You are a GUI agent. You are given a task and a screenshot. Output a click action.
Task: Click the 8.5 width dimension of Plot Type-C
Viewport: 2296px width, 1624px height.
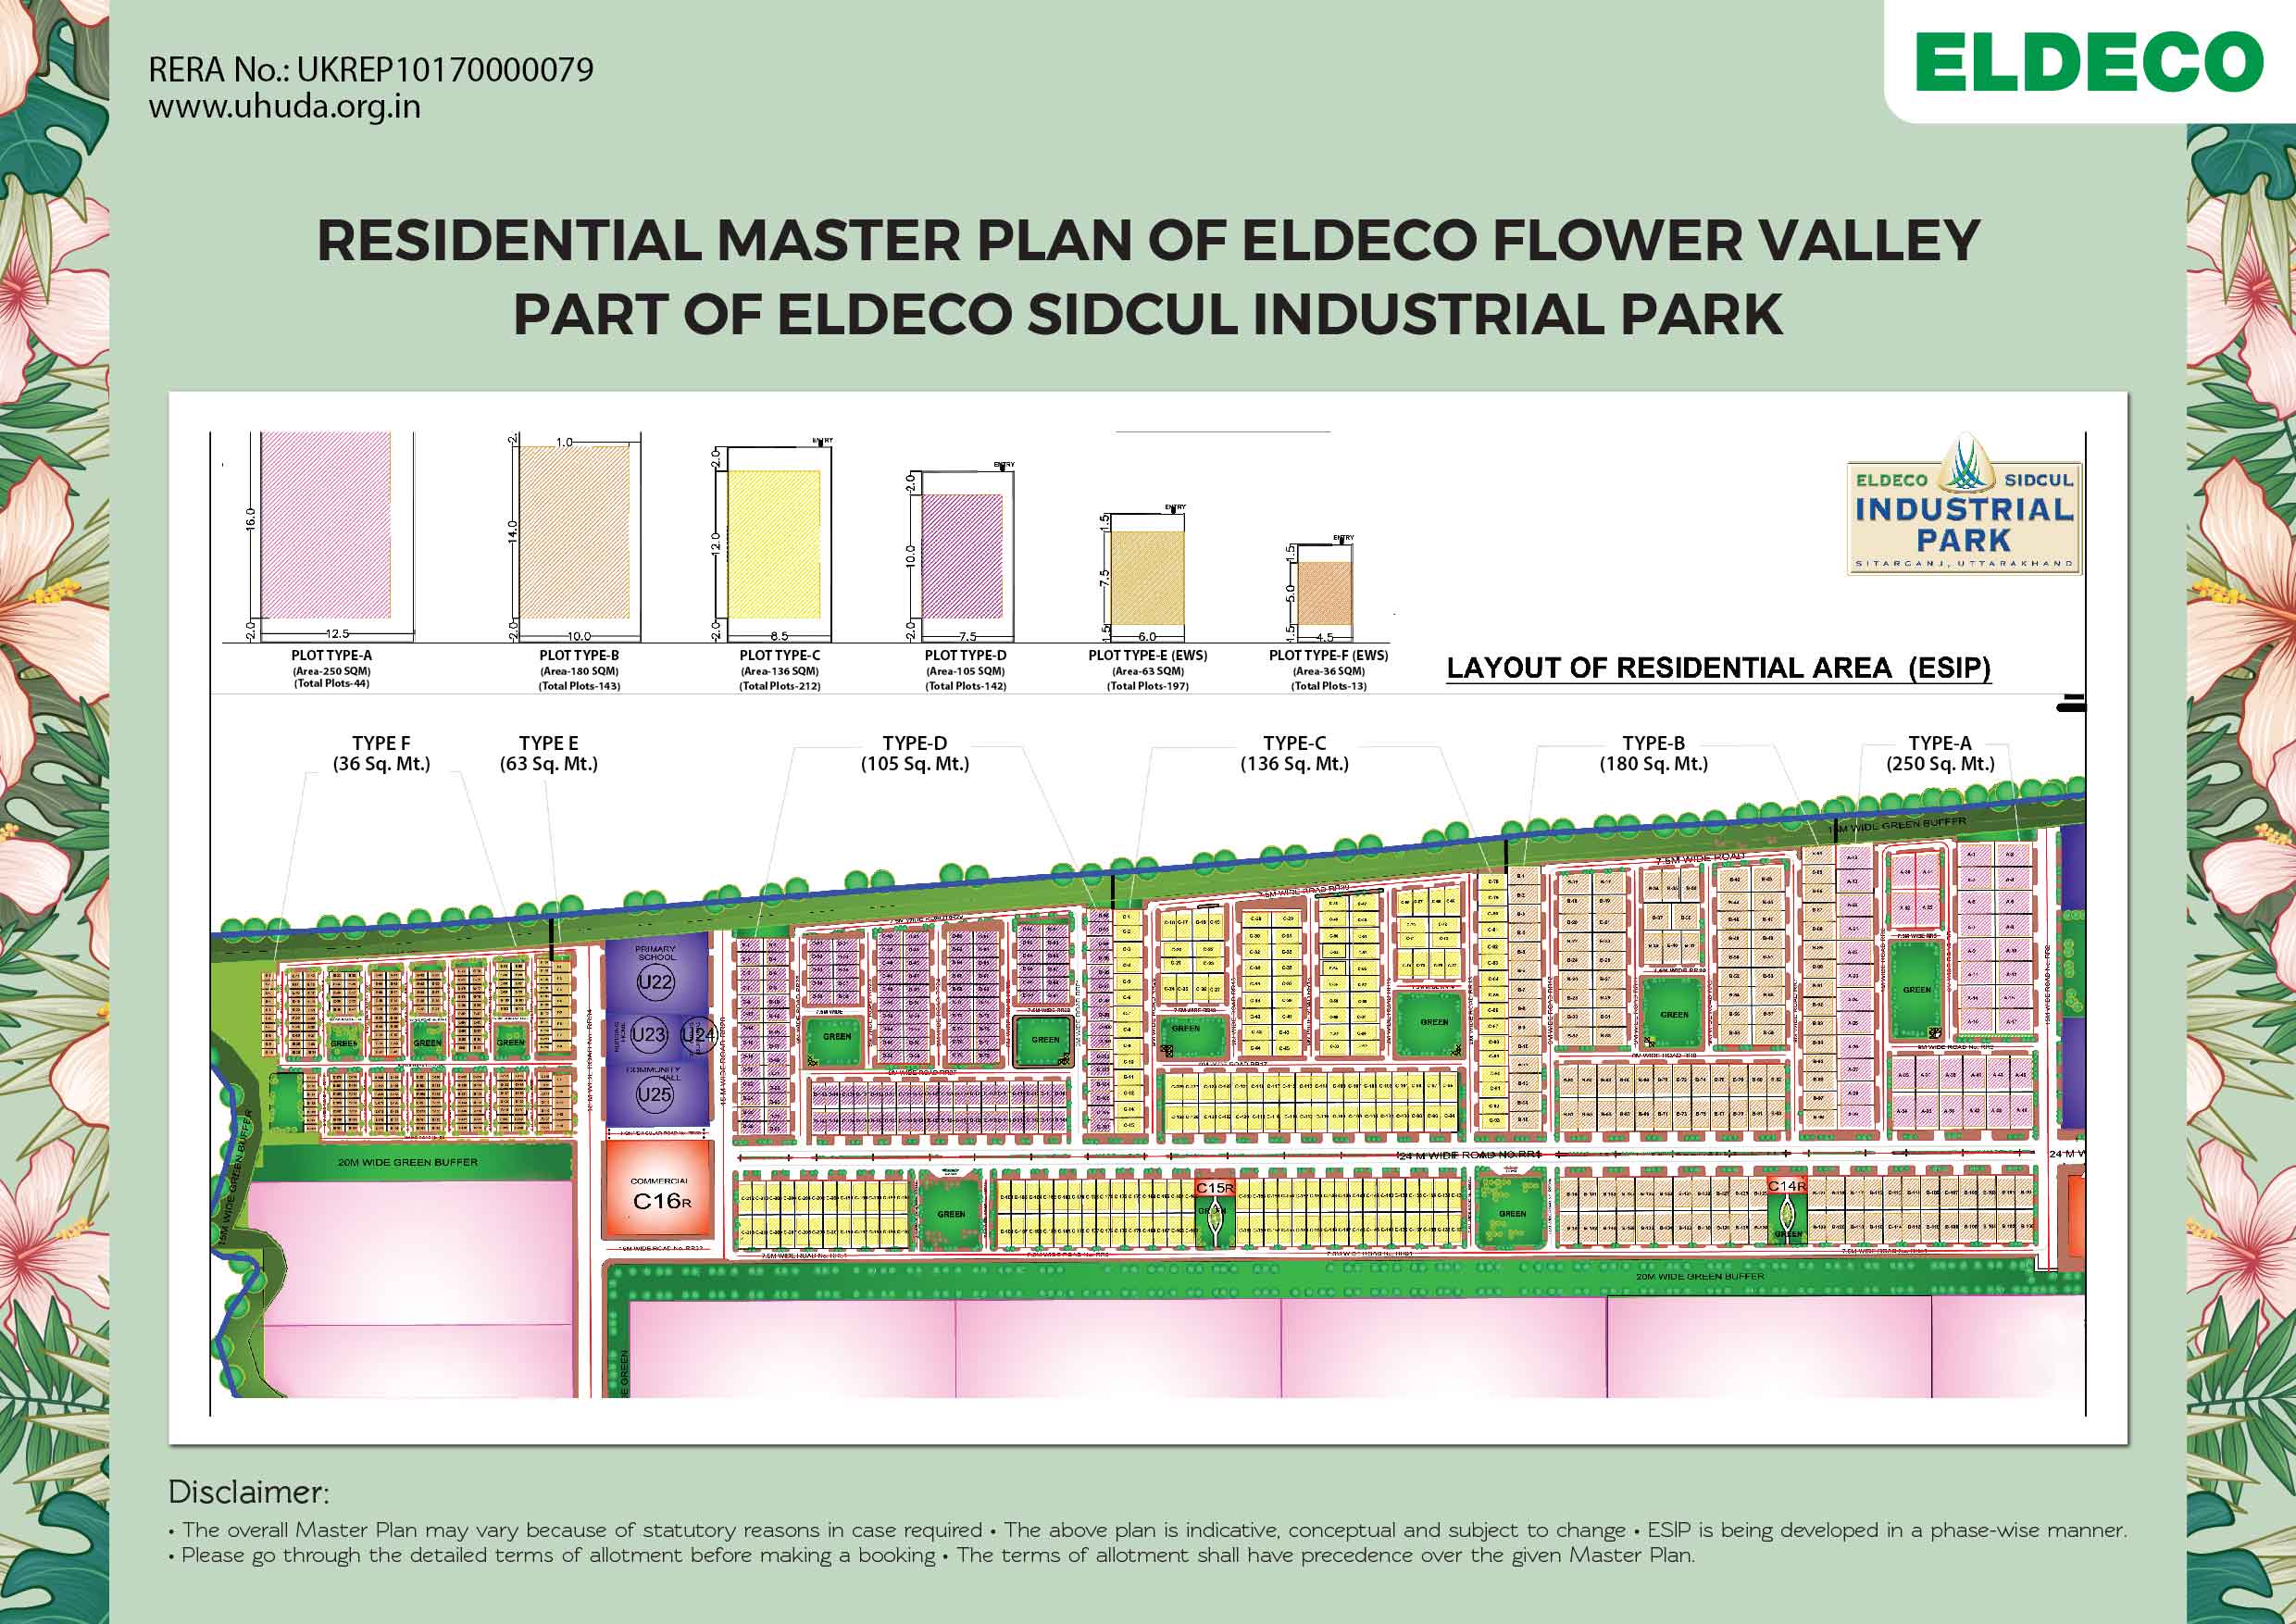779,636
